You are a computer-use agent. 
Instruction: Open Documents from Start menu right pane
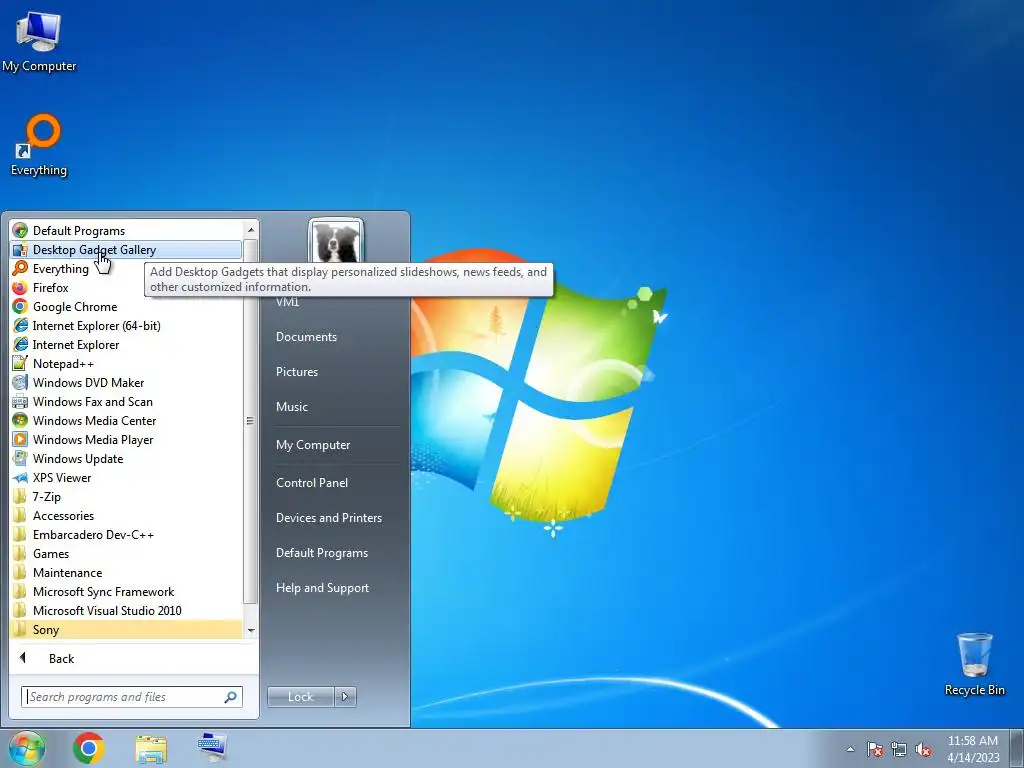(306, 337)
